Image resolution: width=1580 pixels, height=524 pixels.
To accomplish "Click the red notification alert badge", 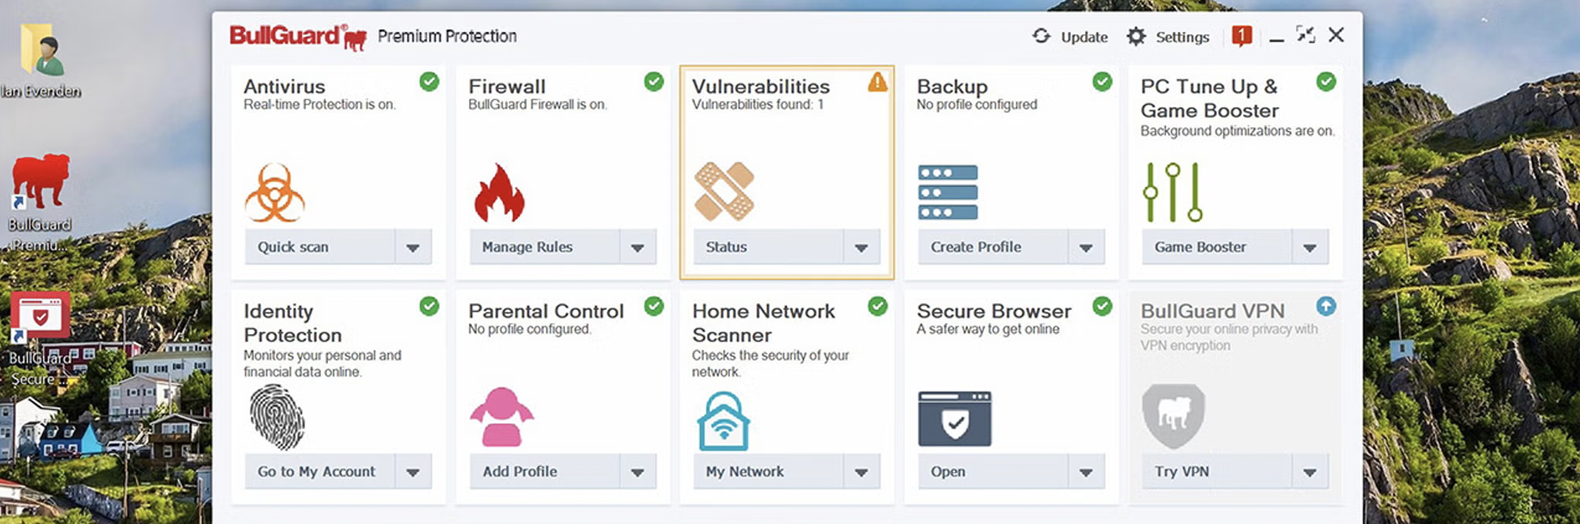I will point(1241,37).
